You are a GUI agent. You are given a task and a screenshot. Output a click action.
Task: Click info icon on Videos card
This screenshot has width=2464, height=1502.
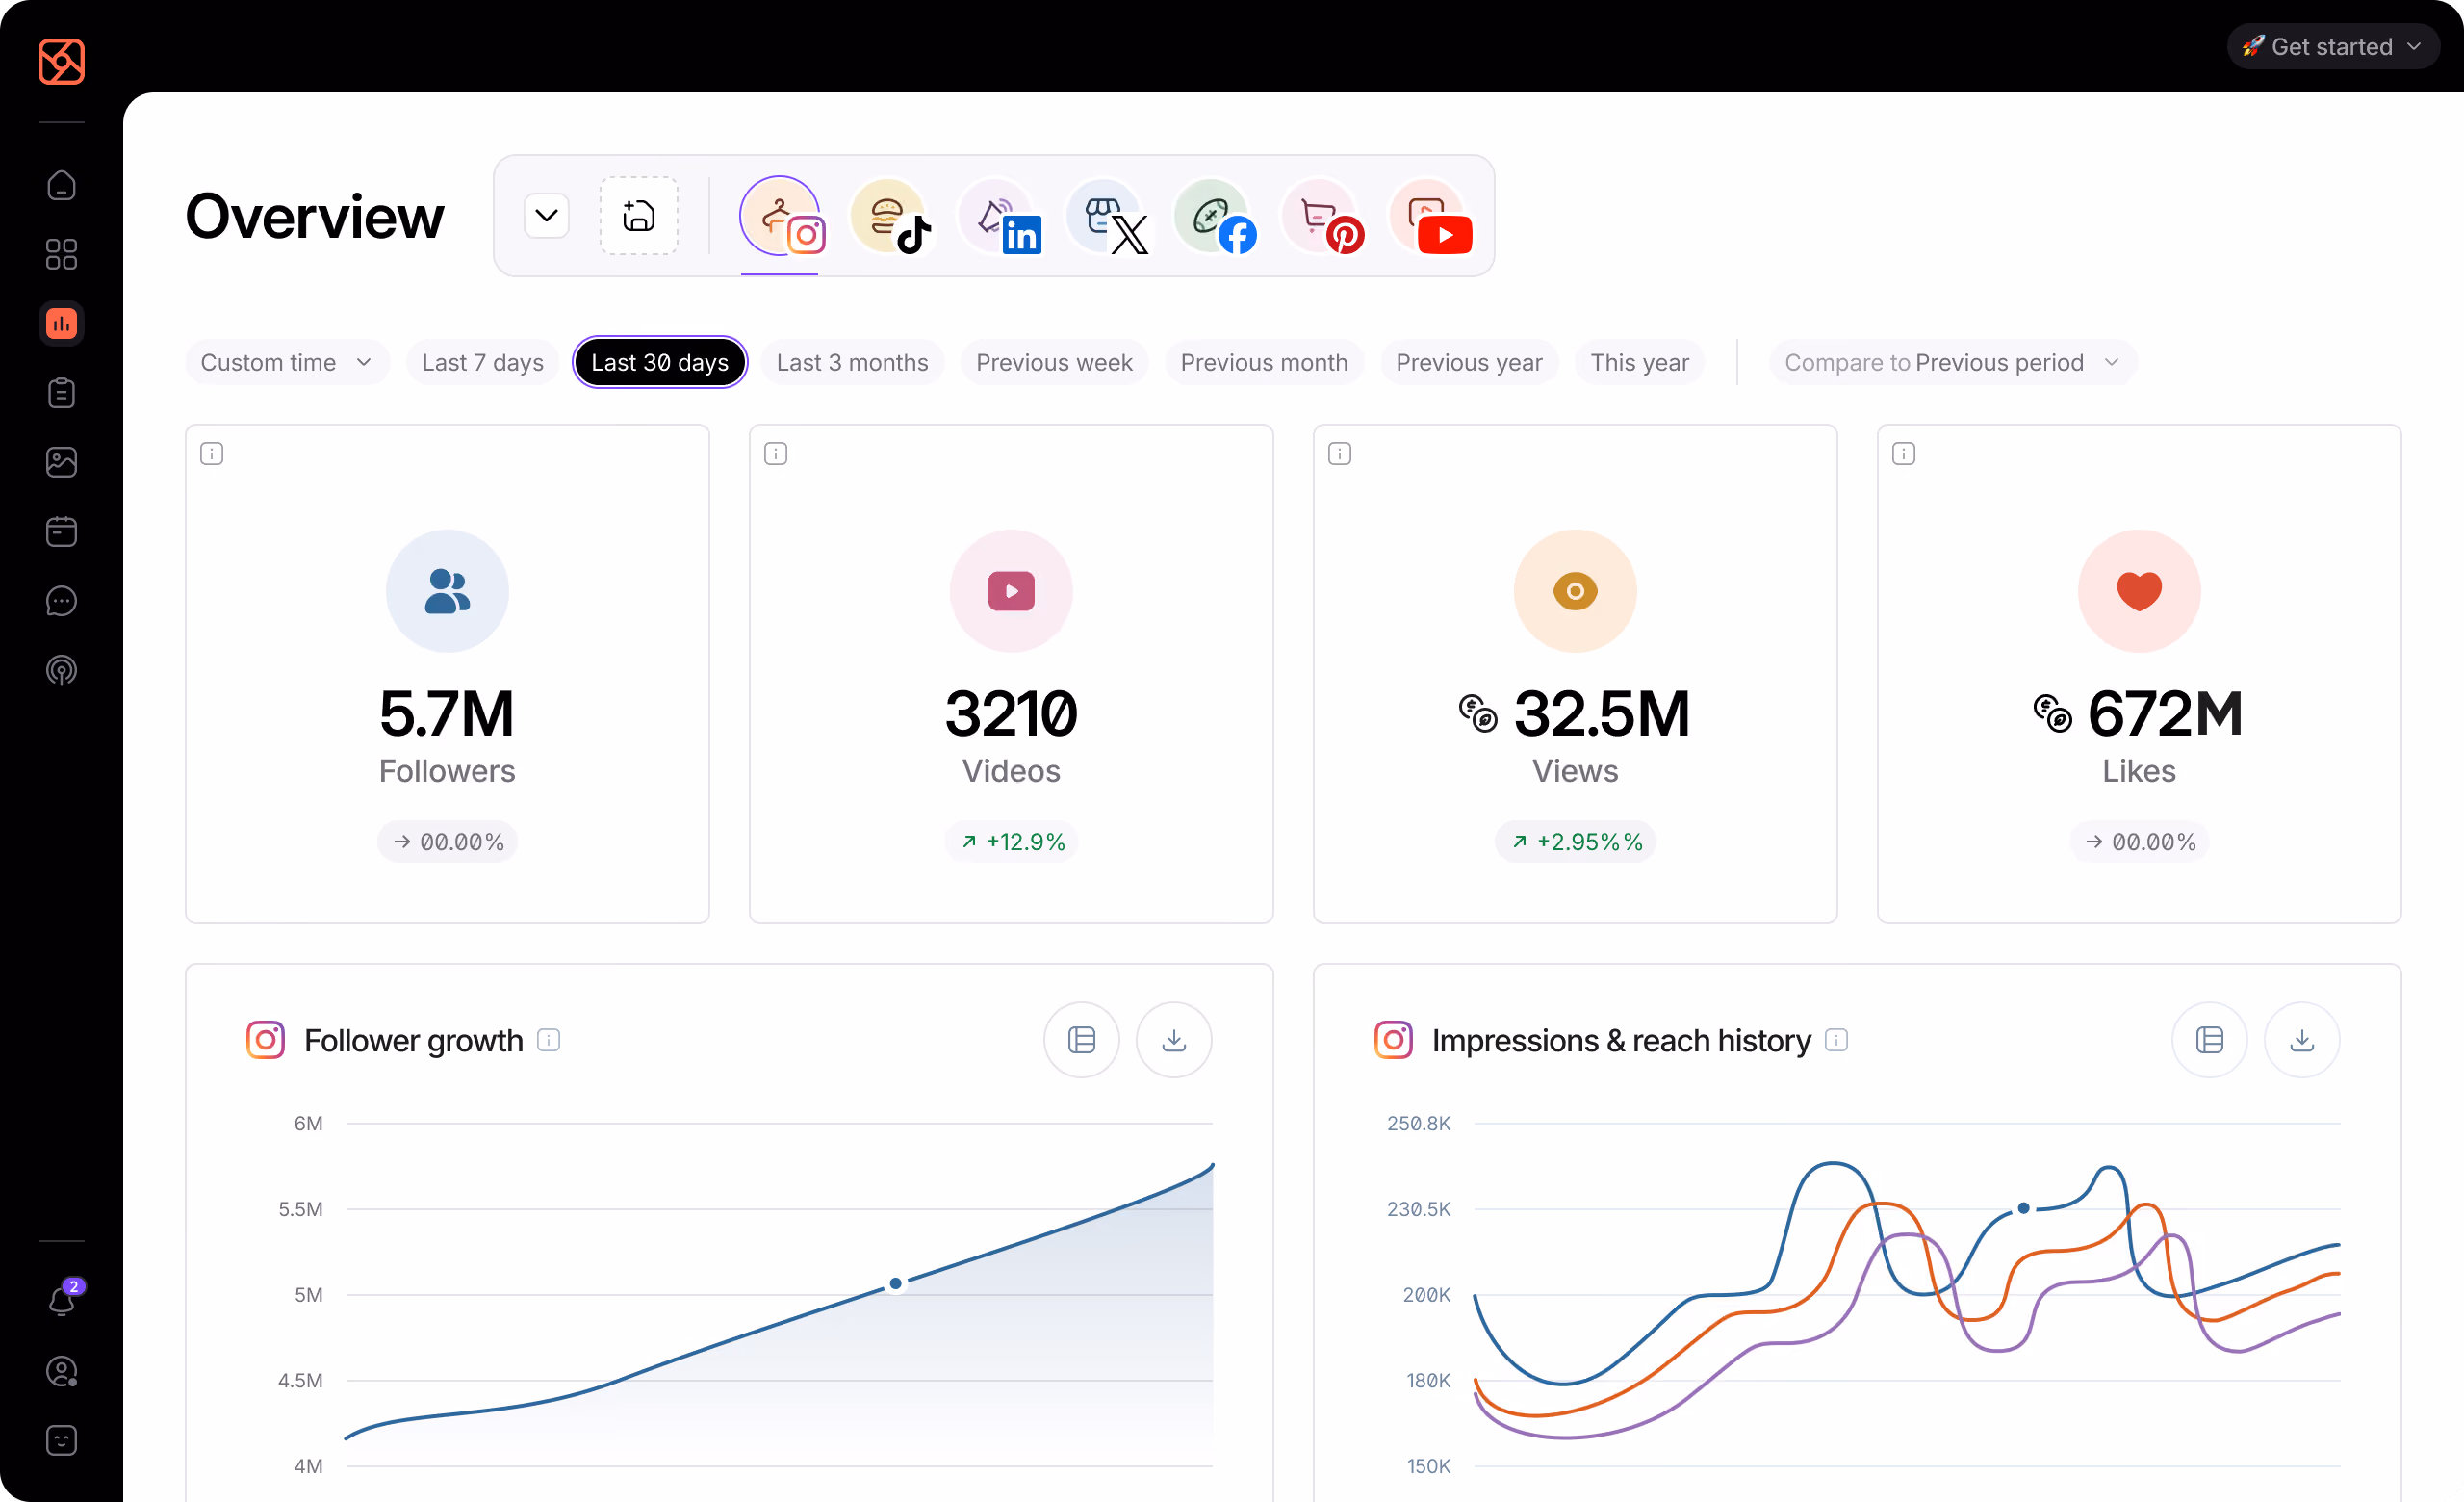(x=776, y=454)
